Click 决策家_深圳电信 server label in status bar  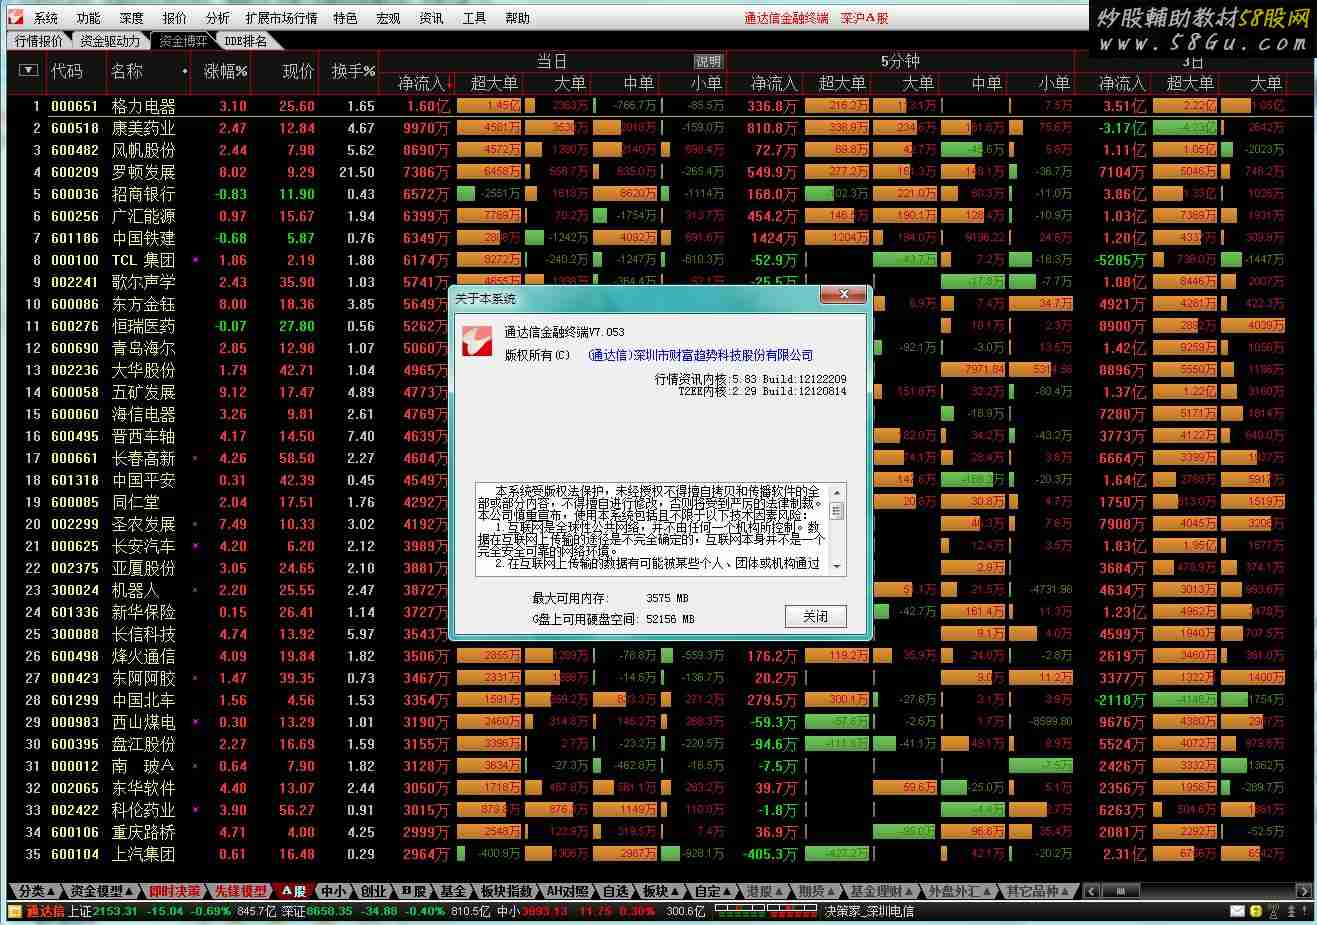pos(869,911)
